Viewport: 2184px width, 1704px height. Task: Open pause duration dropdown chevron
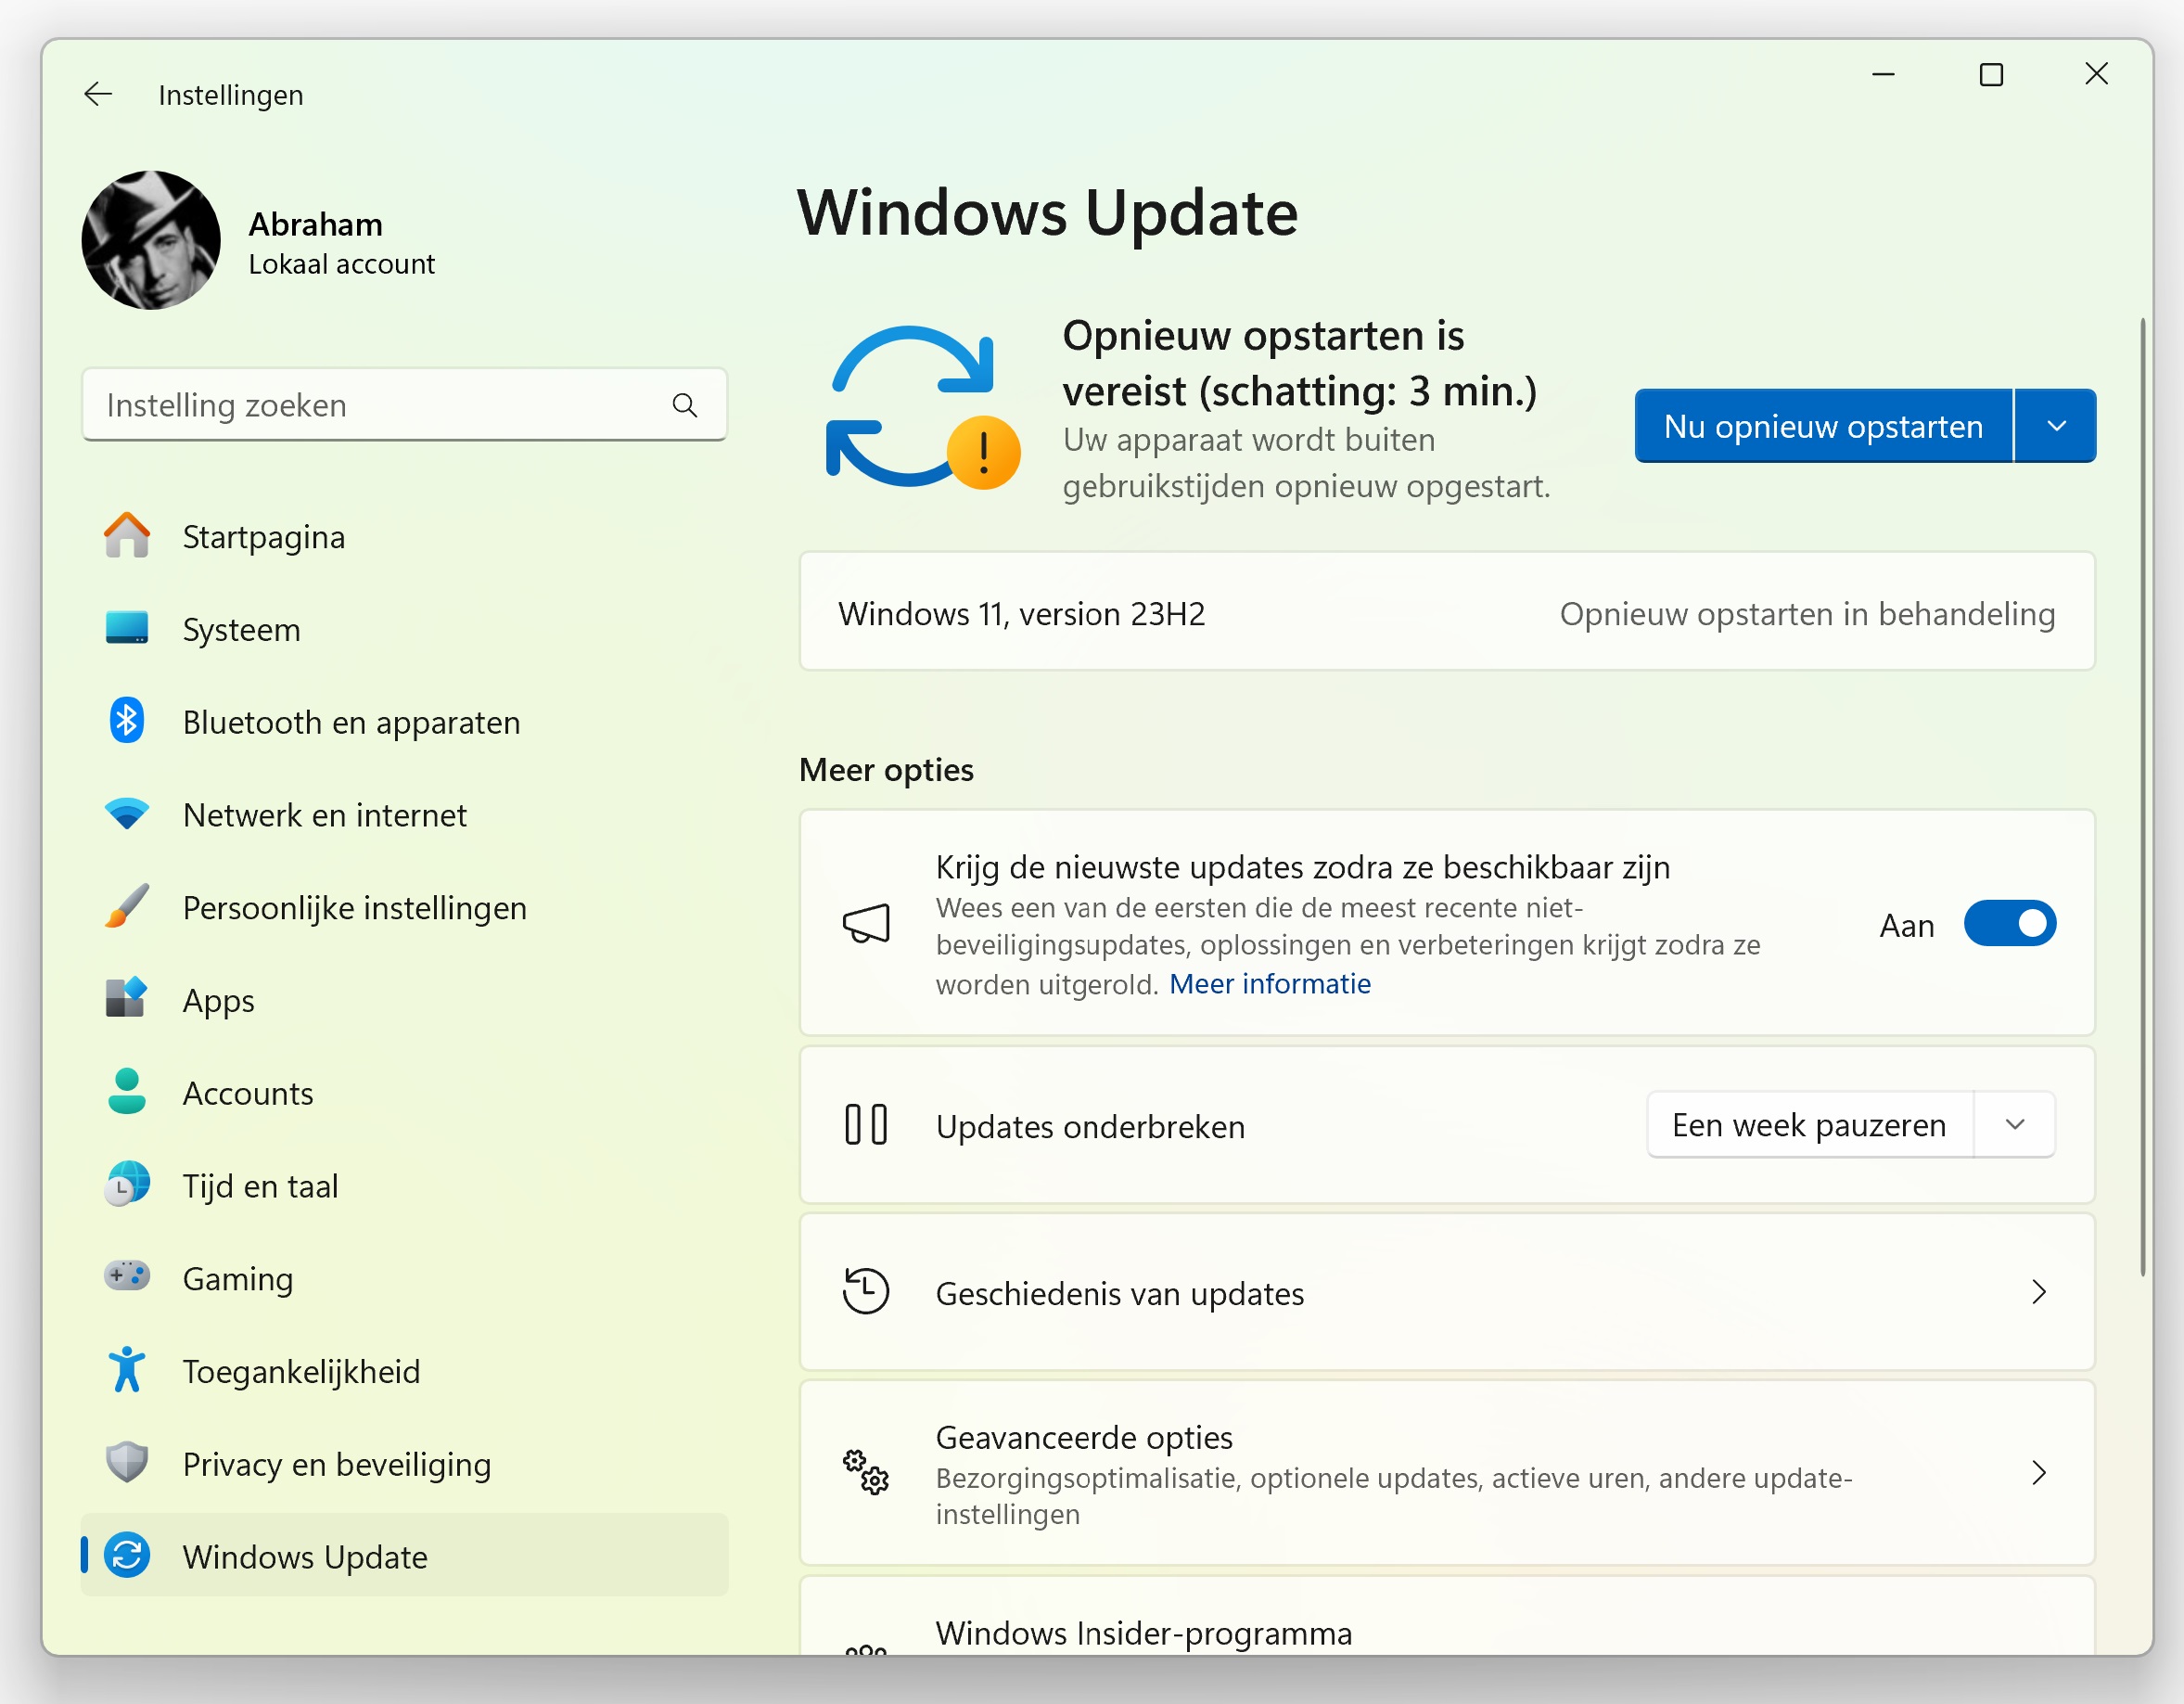click(2016, 1125)
